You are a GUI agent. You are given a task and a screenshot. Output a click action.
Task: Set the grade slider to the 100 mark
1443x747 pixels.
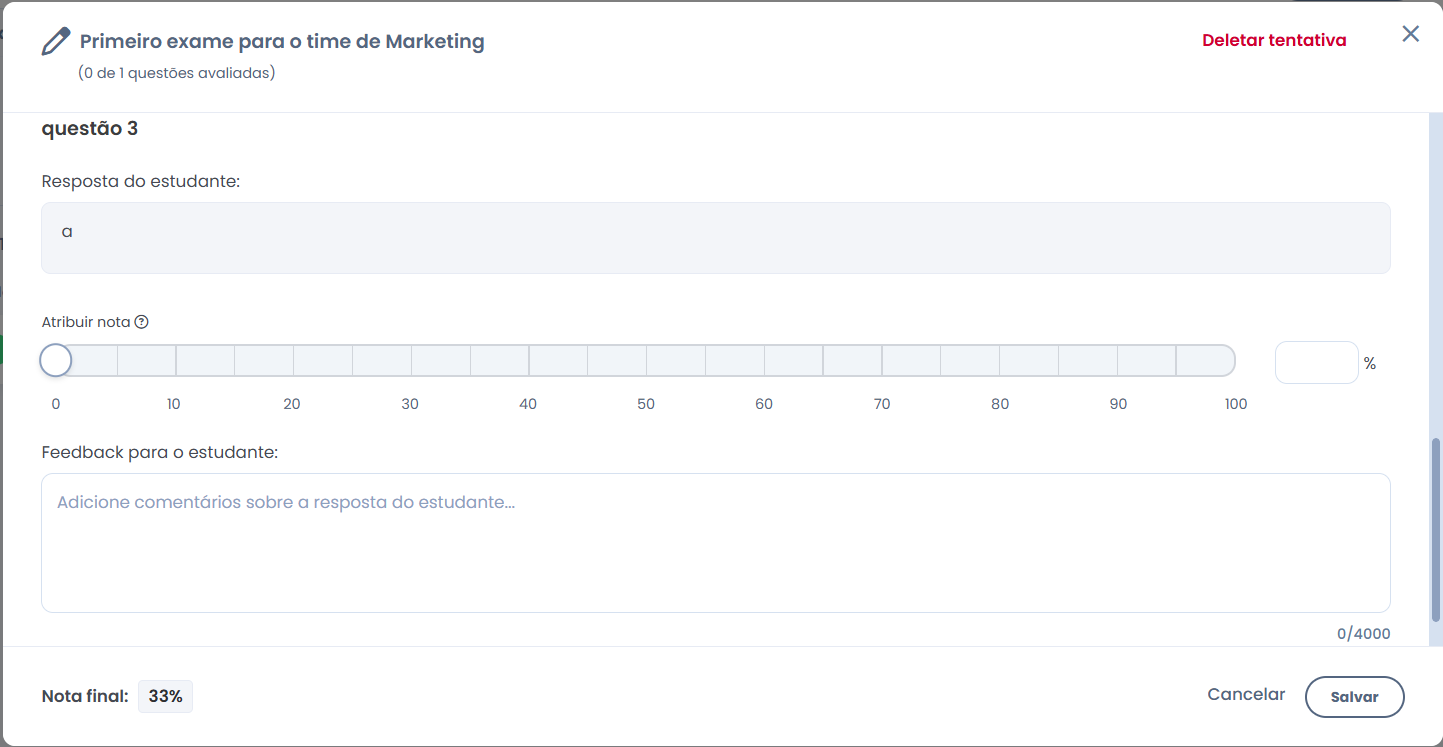pos(1234,360)
